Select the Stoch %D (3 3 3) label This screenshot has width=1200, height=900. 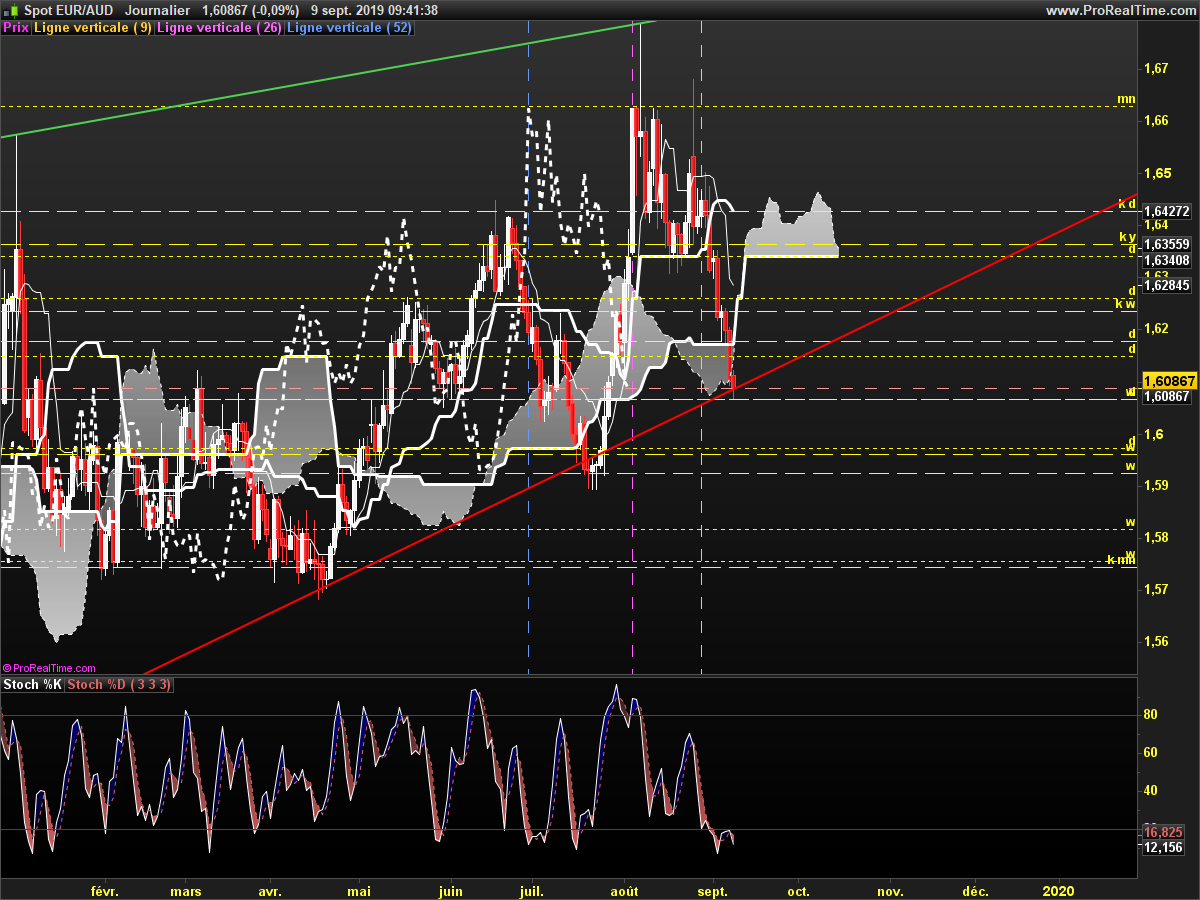[x=120, y=685]
